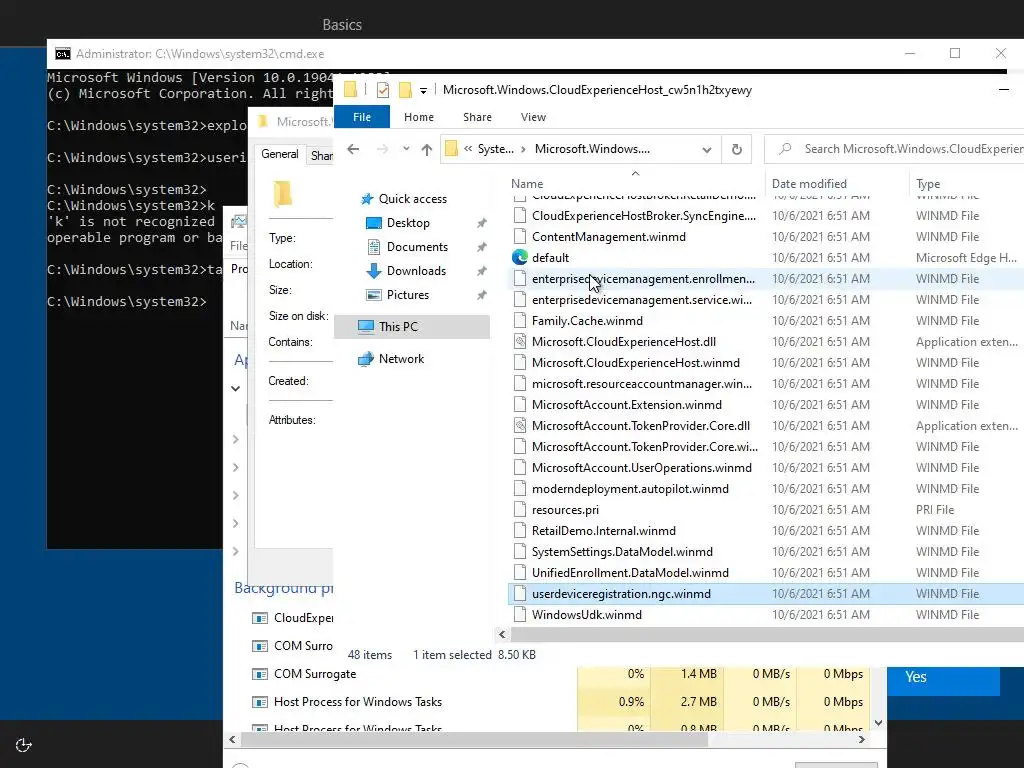Go forward in File Explorer

click(x=382, y=150)
